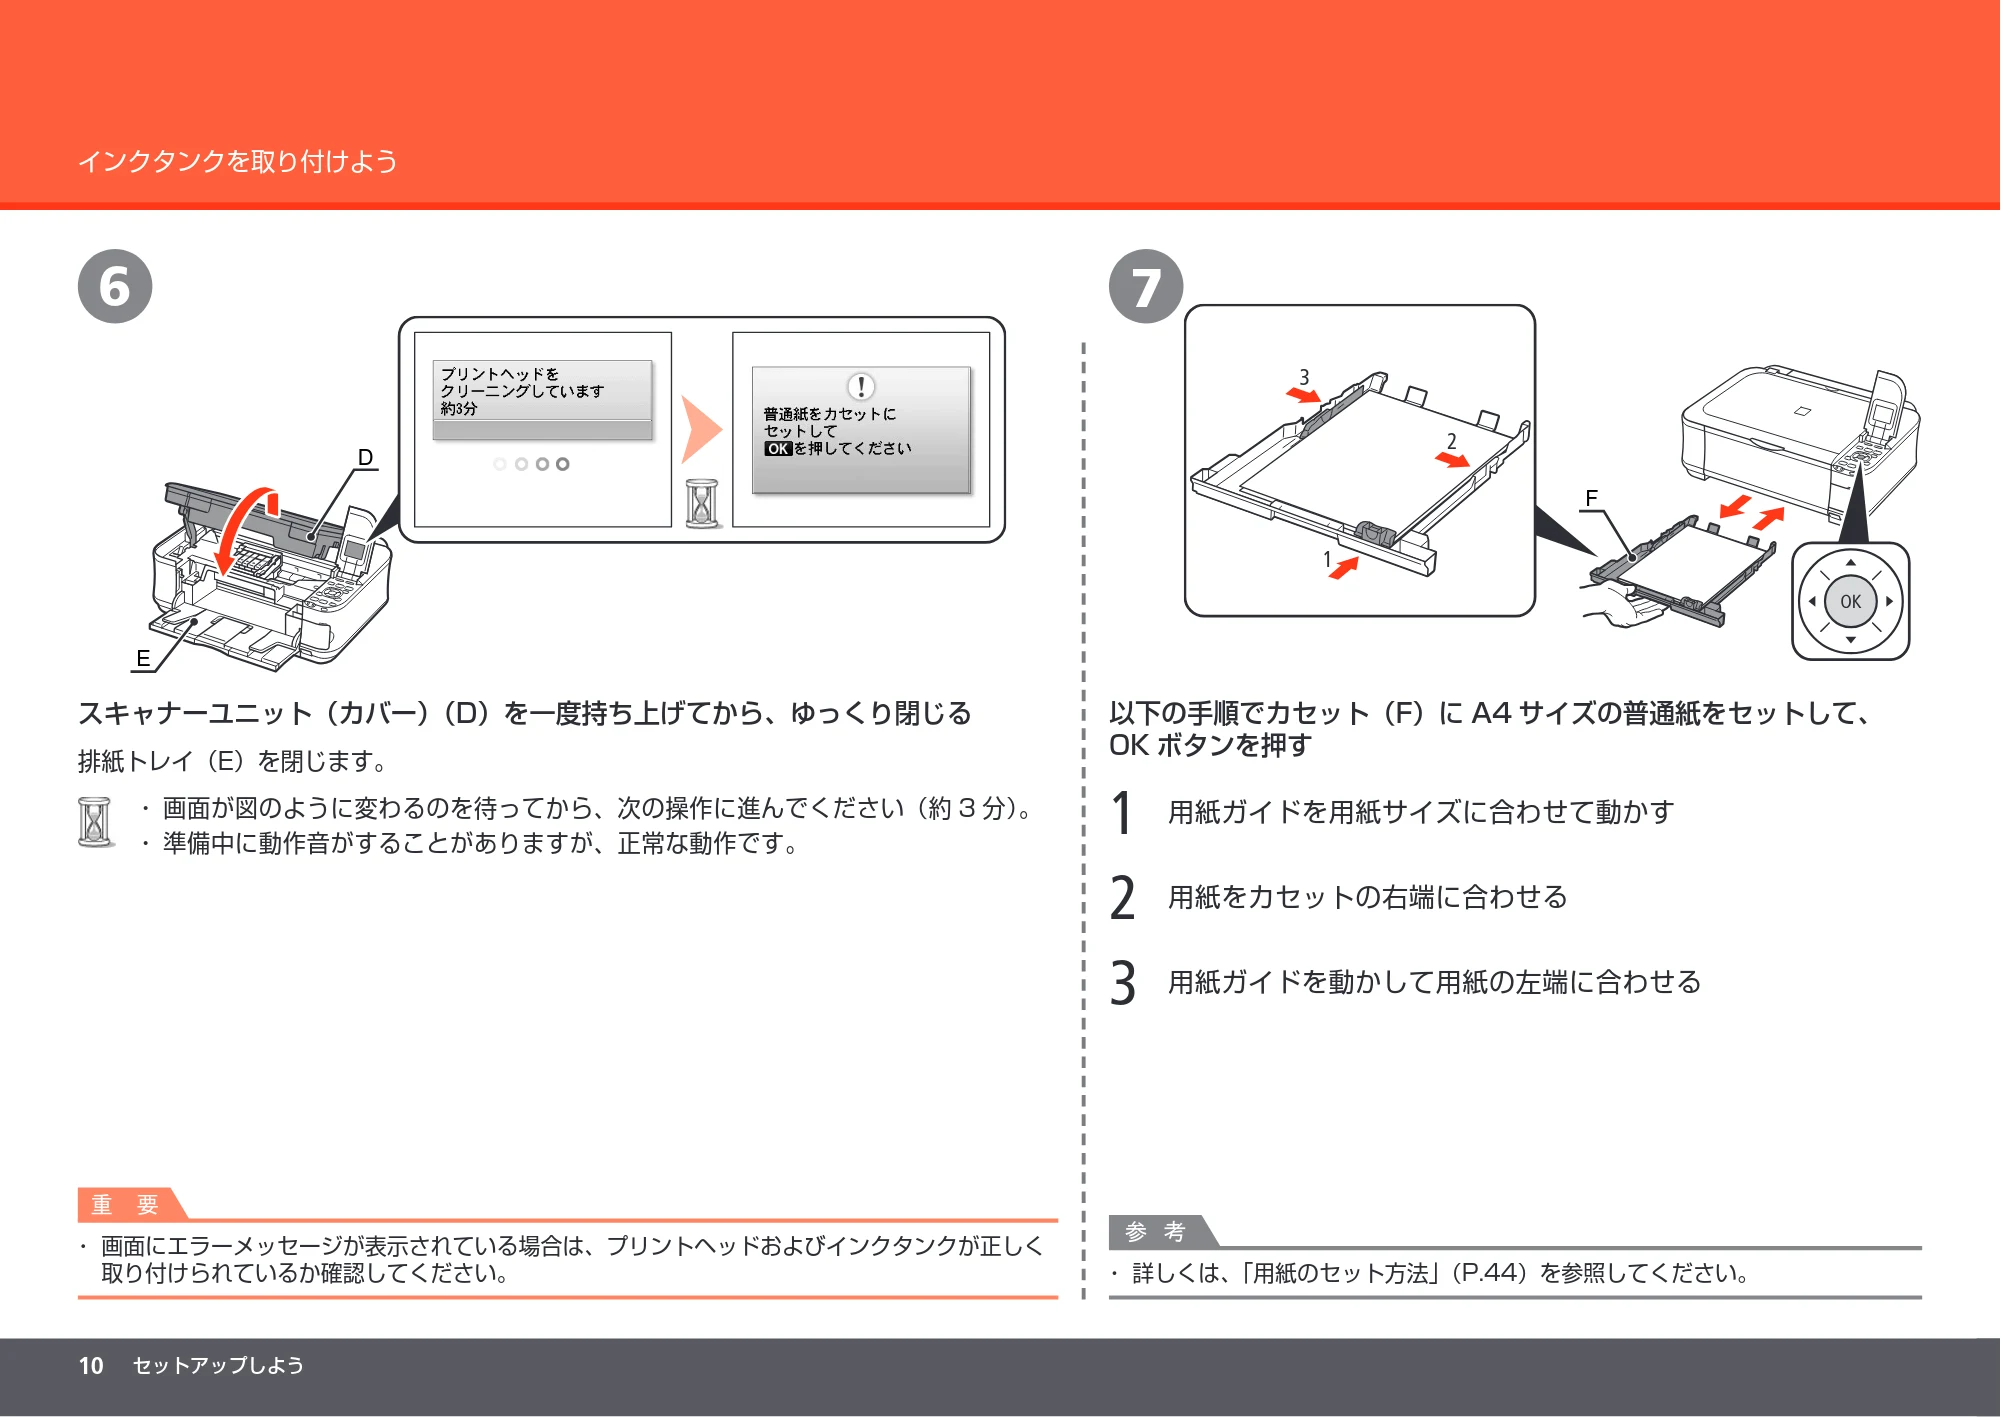
Task: Click the page number 10 in the footer
Action: (91, 1365)
